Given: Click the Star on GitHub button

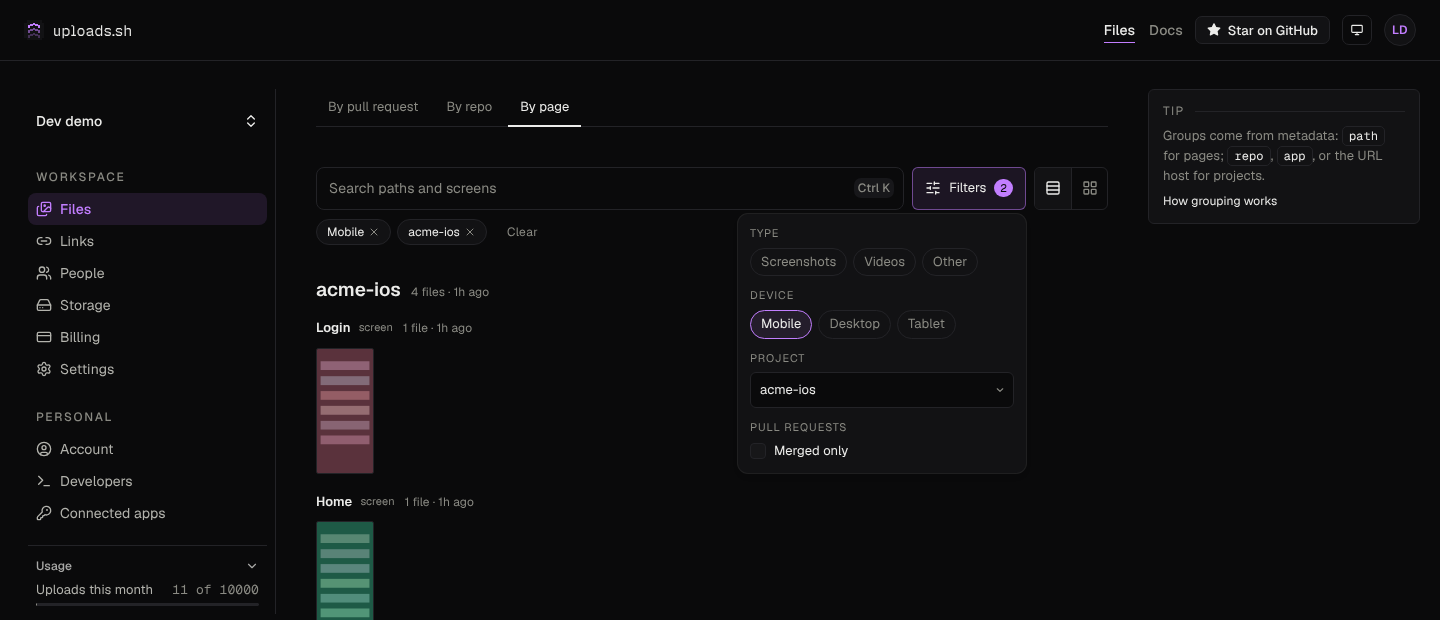Looking at the screenshot, I should click(x=1262, y=30).
